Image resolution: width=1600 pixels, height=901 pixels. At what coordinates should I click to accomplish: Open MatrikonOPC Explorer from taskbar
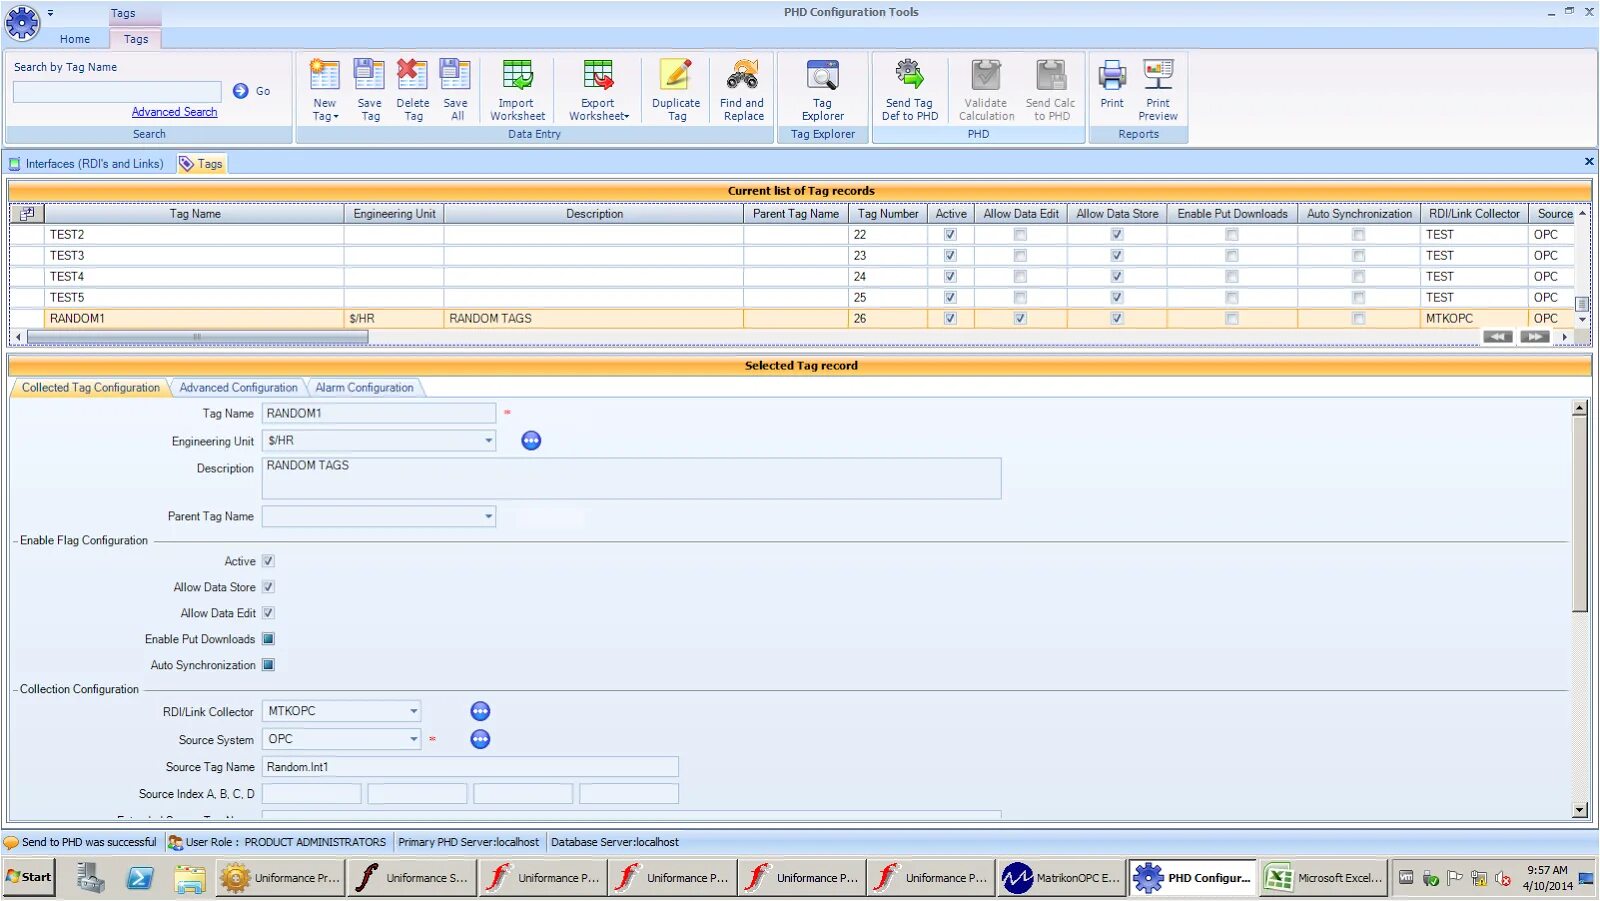click(1062, 878)
